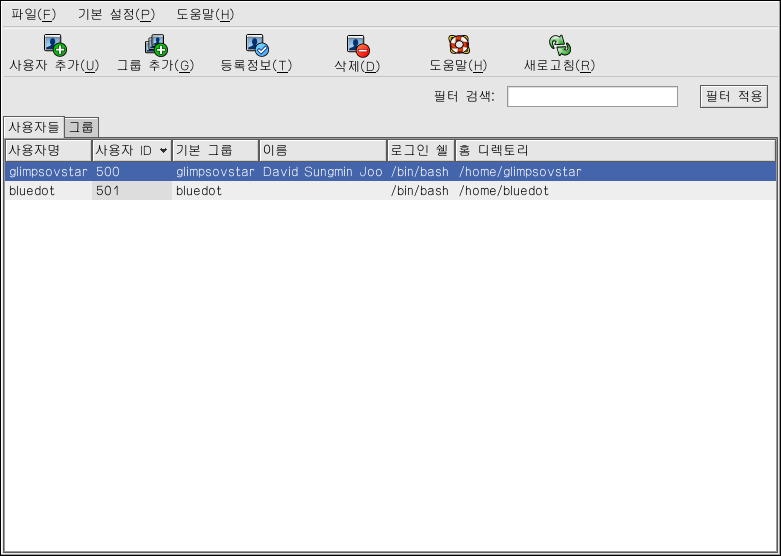Select the 사용자들 tab
Screen dimensions: 781x556
pos(33,127)
